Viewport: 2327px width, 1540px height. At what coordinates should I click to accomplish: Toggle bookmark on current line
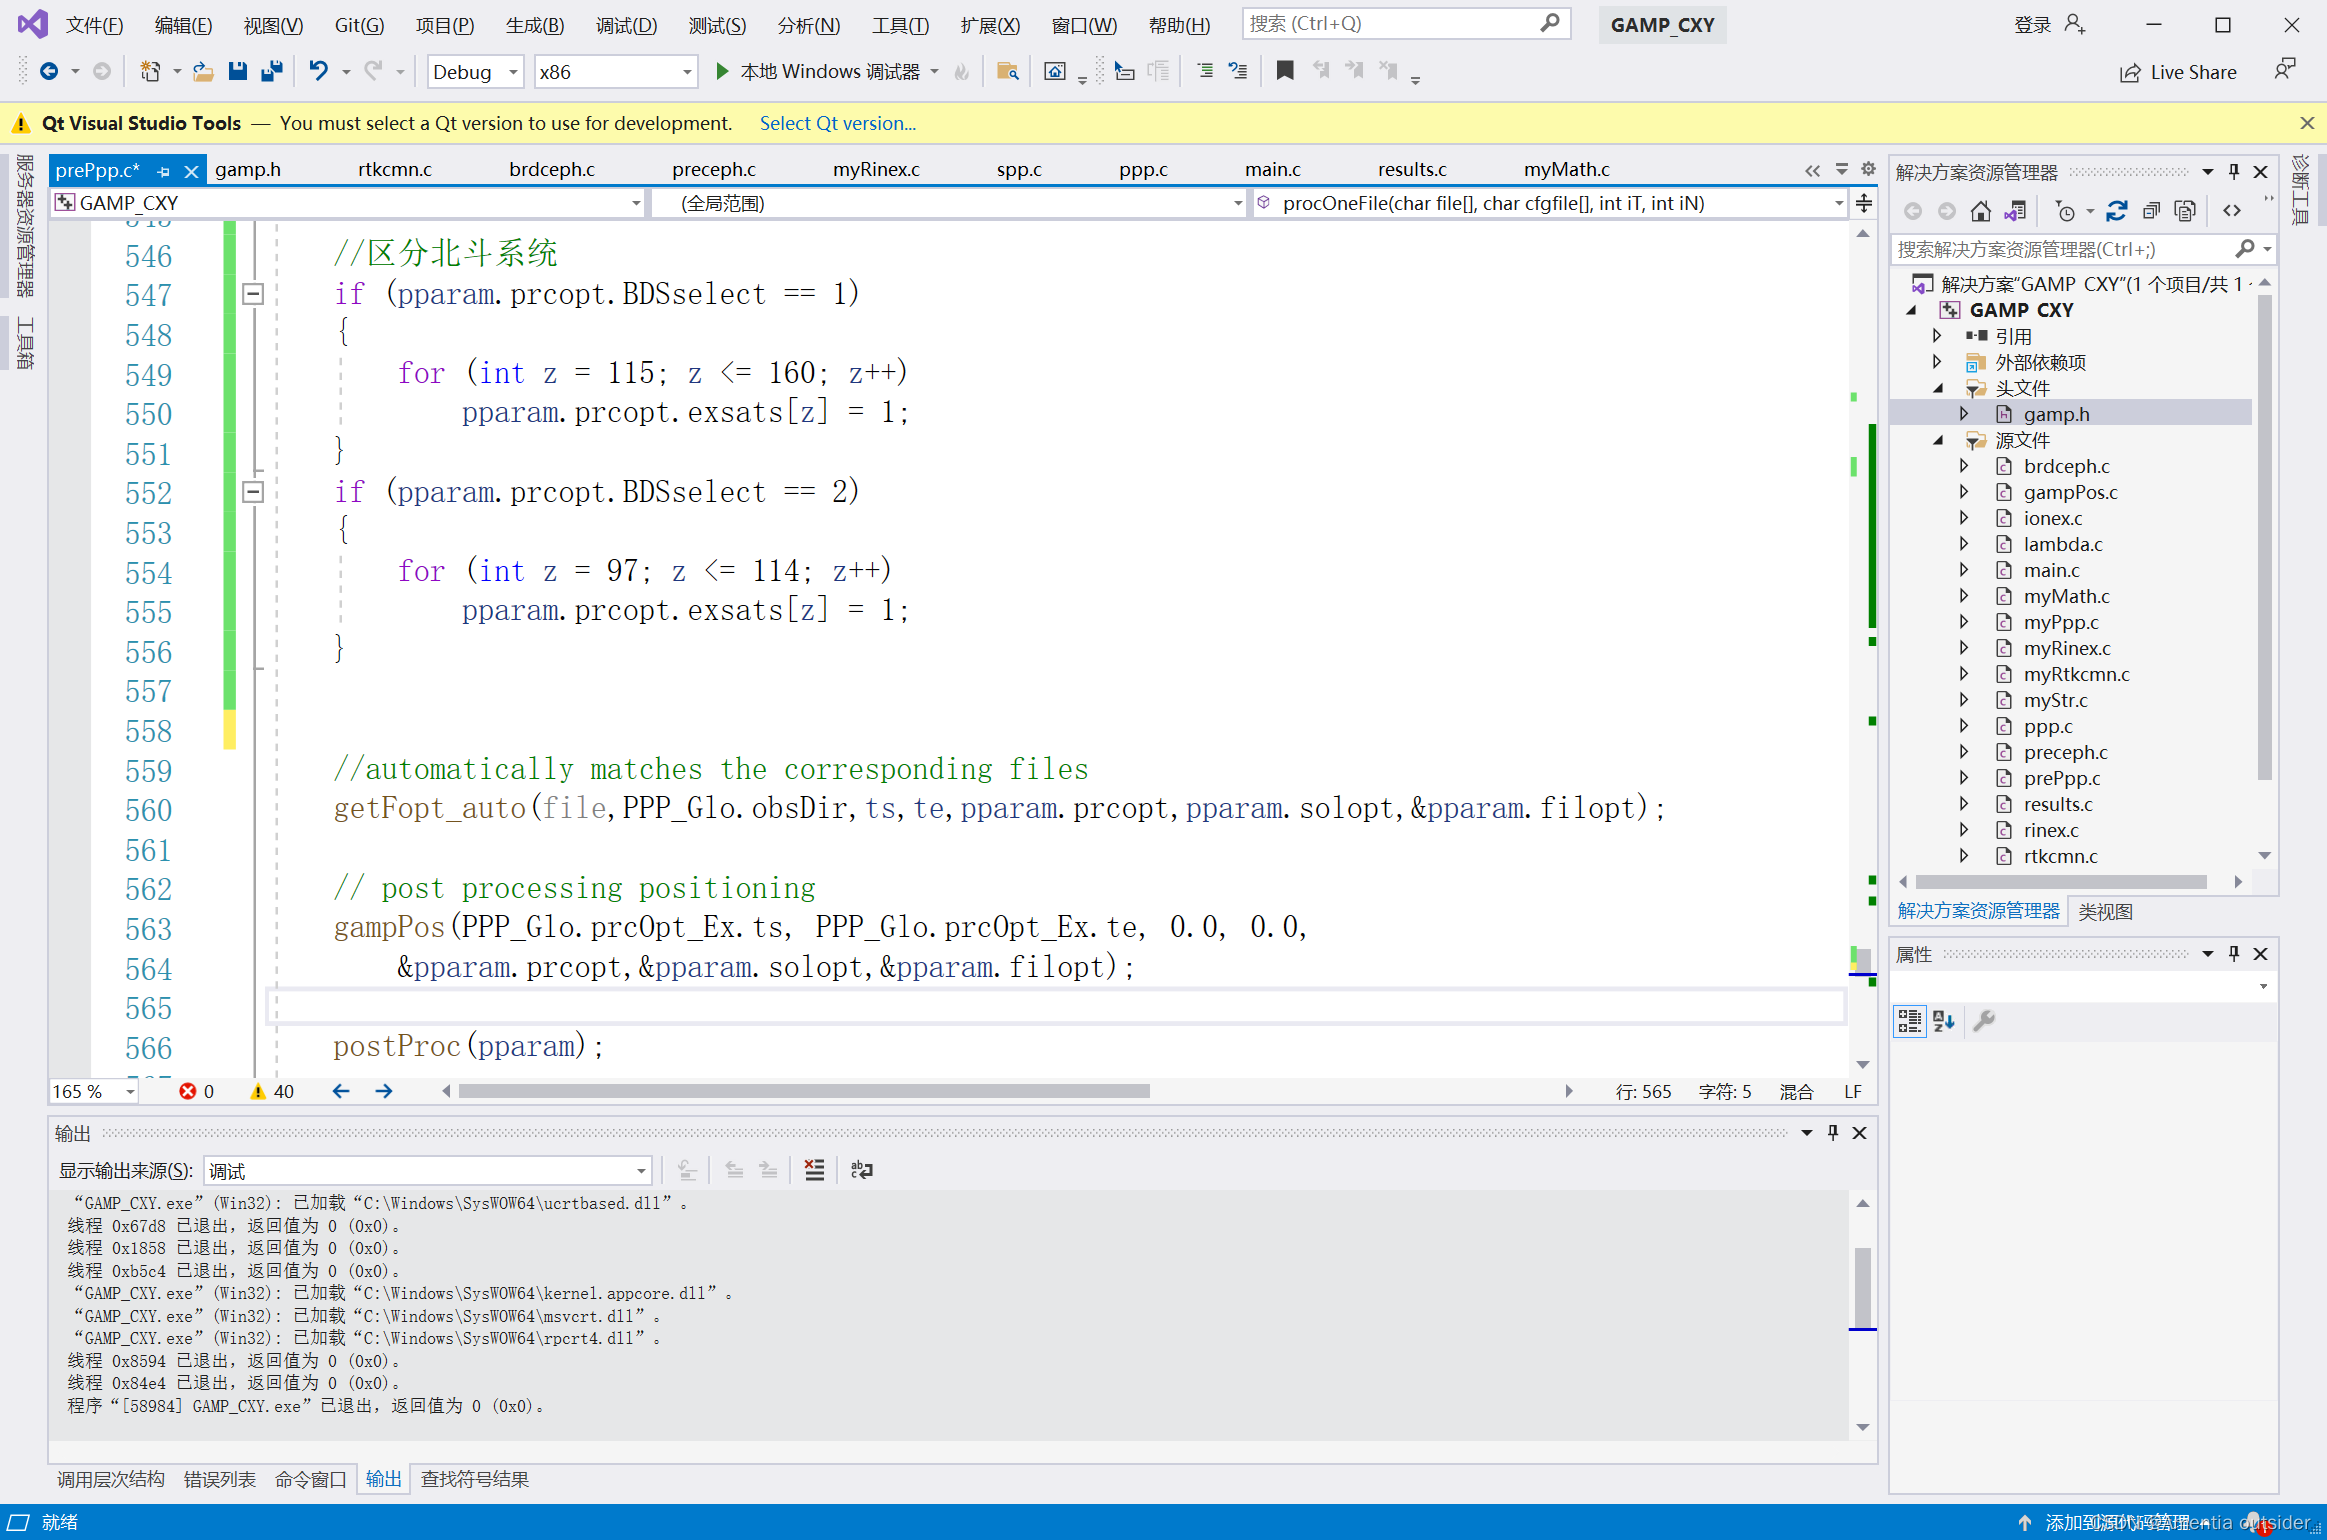pyautogui.click(x=1285, y=71)
